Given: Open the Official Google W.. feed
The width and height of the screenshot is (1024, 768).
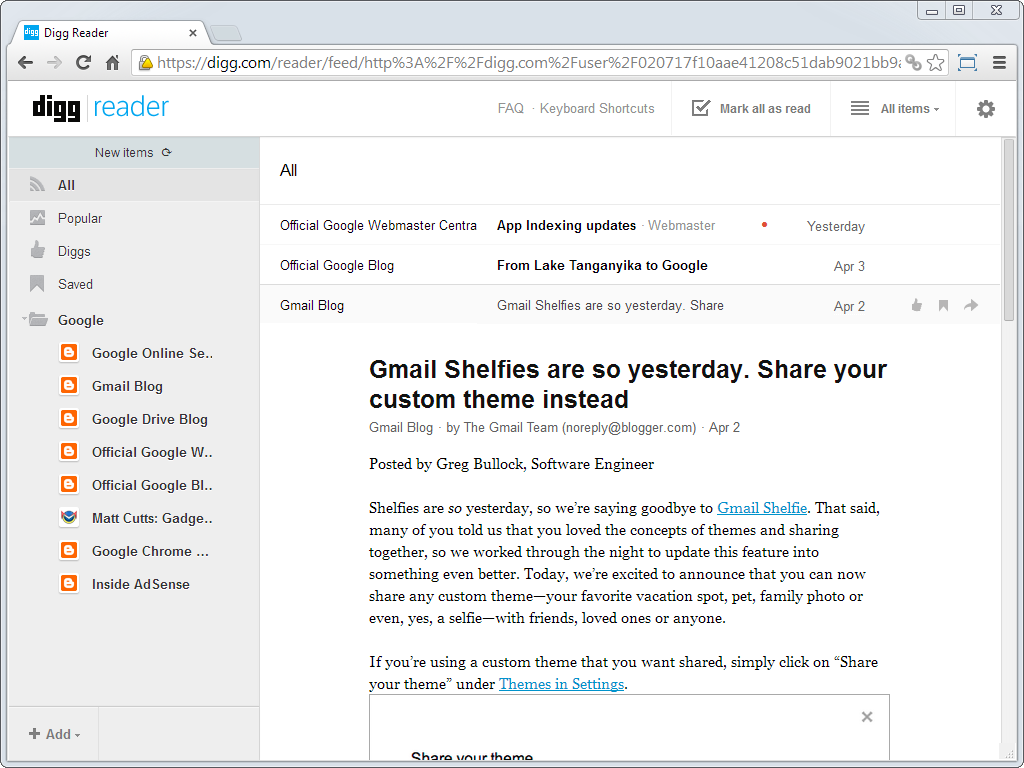Looking at the screenshot, I should (x=152, y=452).
